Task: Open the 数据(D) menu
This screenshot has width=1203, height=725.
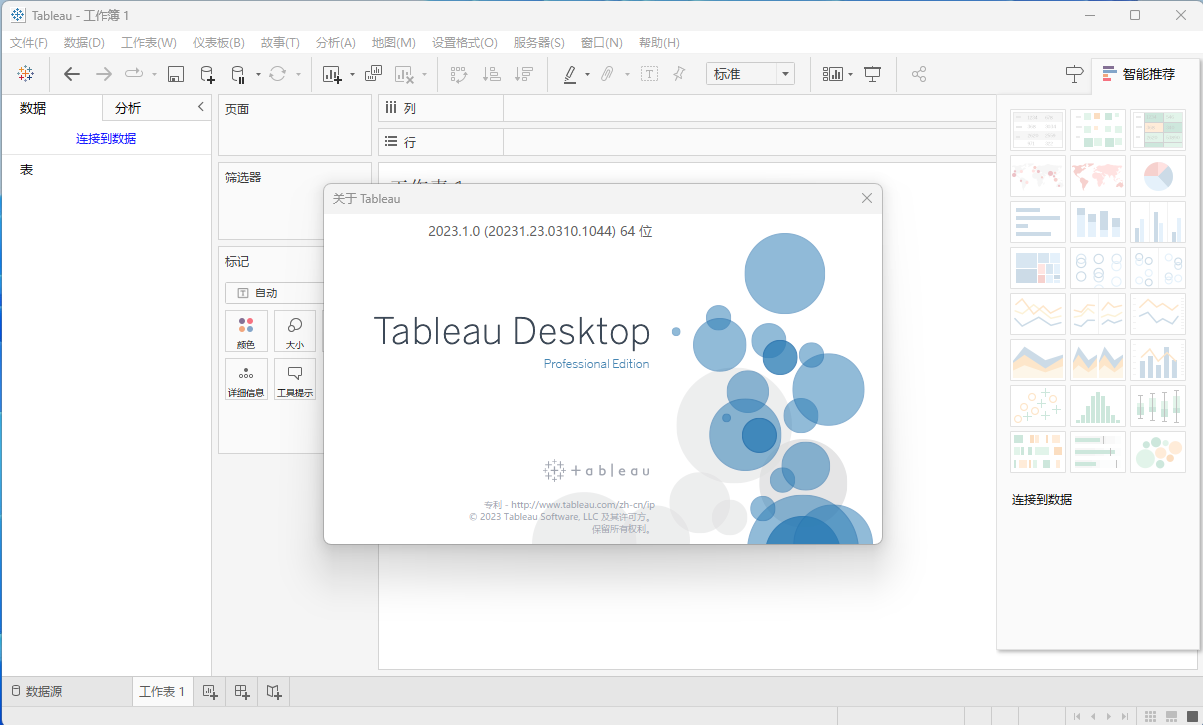Action: (x=84, y=43)
